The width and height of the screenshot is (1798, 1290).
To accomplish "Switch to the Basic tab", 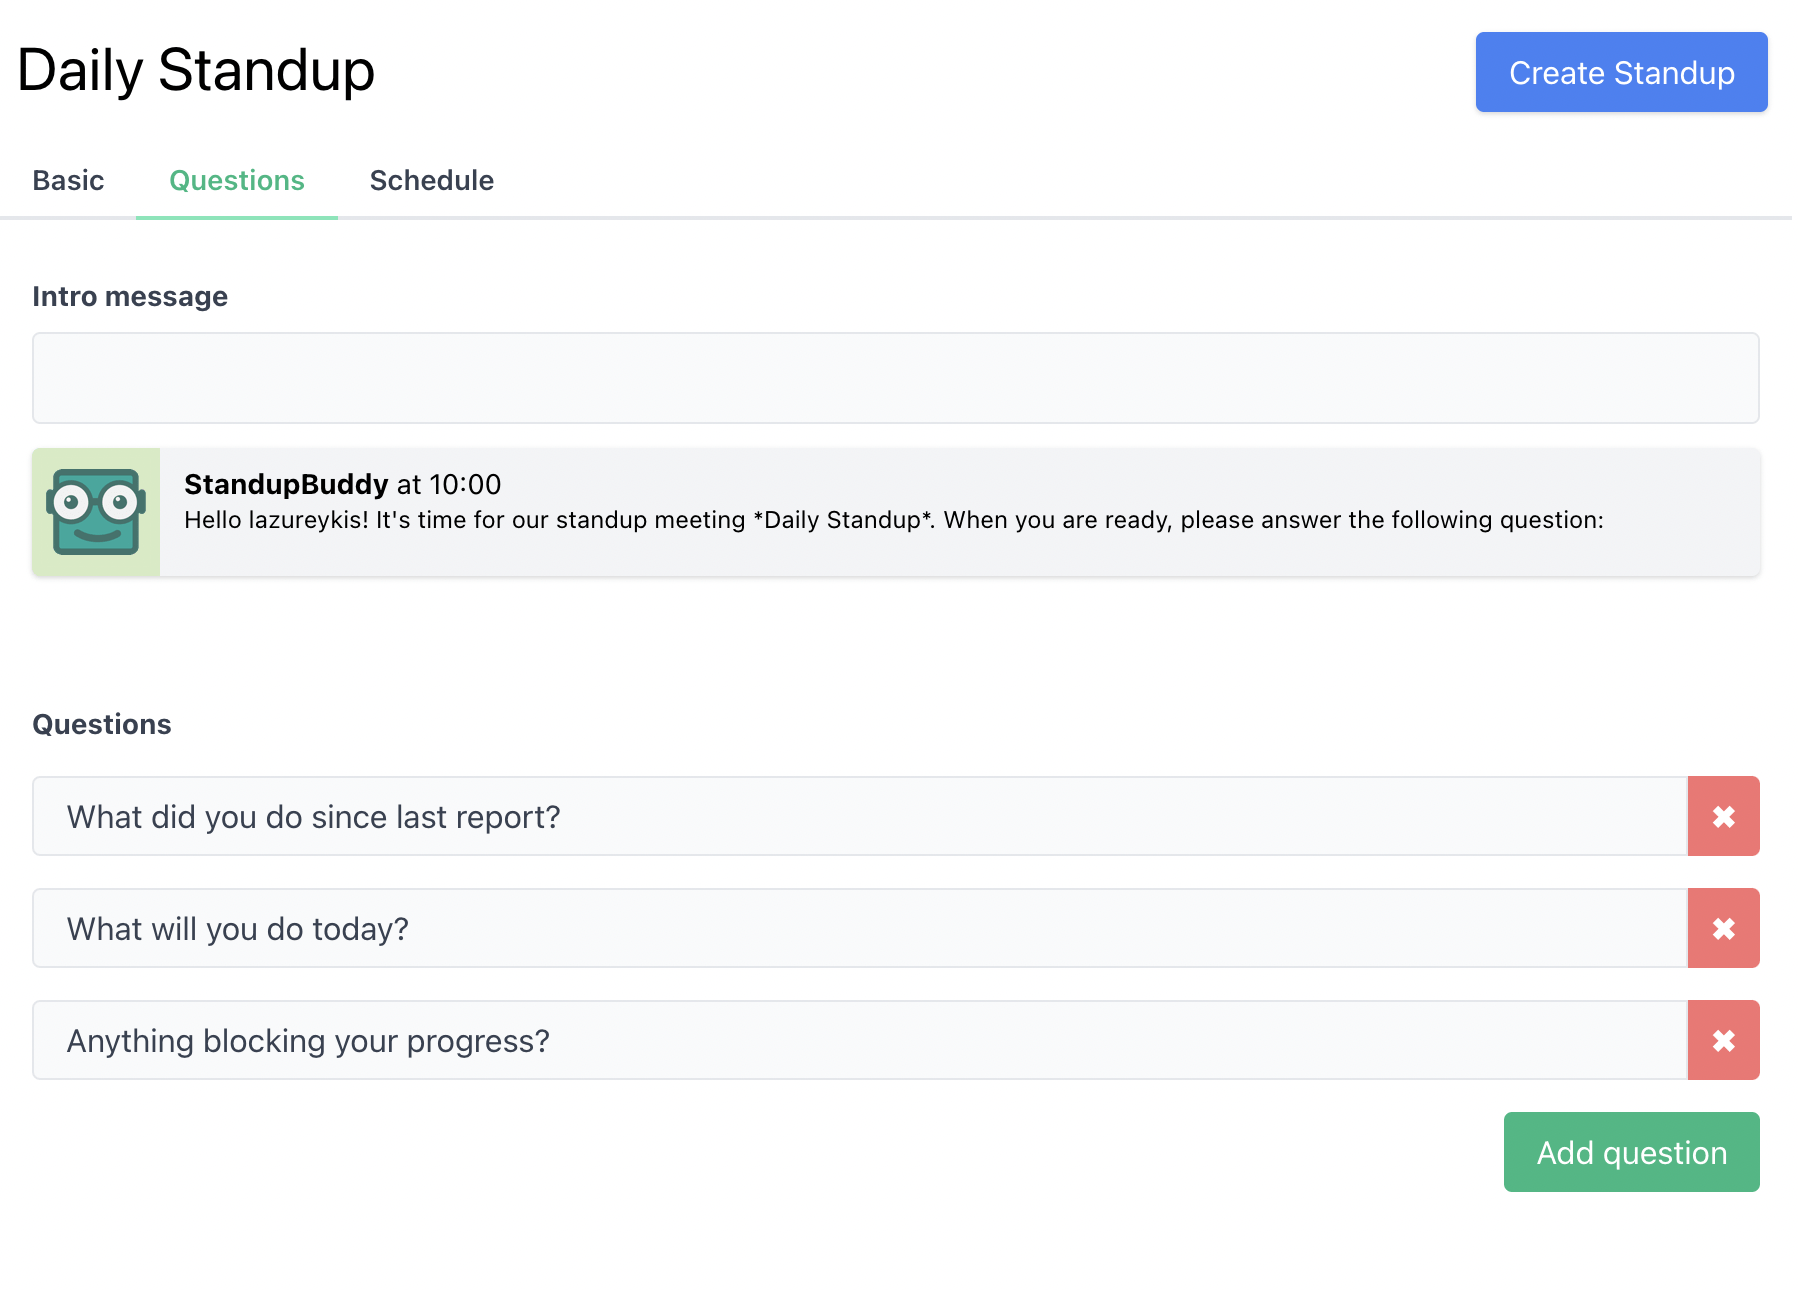I will tap(68, 180).
